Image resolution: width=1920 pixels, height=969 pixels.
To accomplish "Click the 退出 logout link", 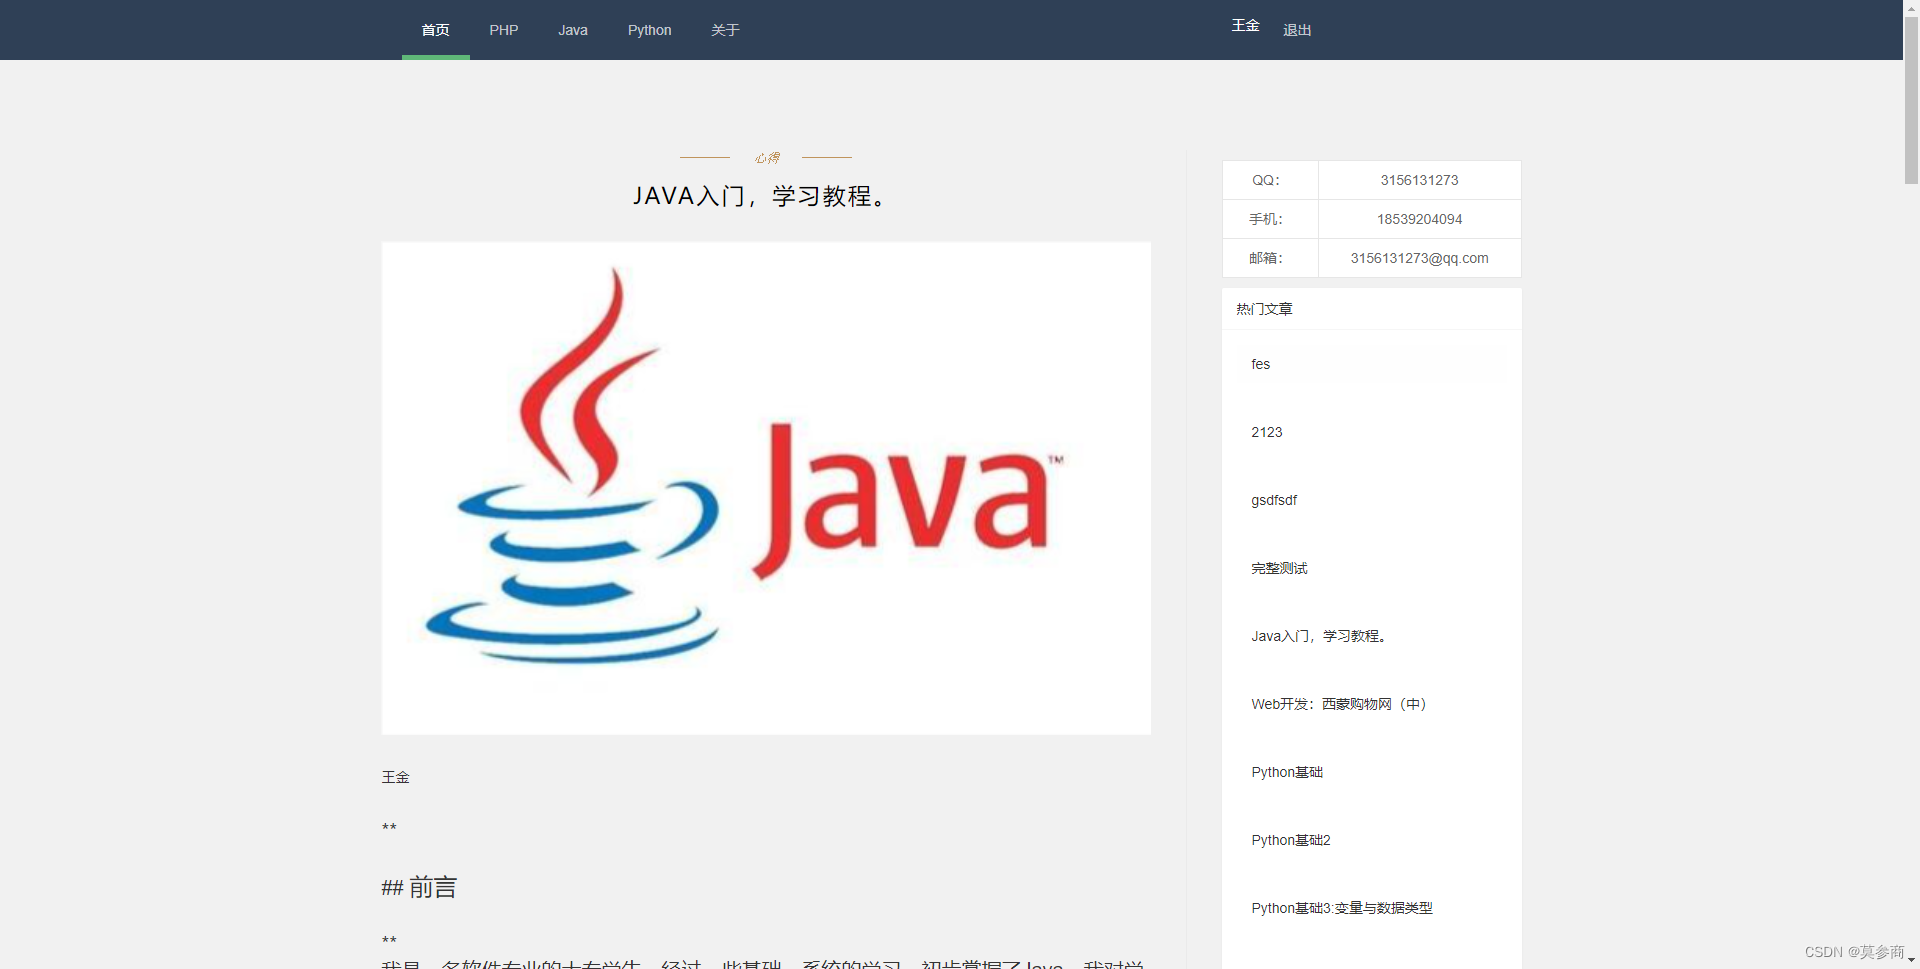I will point(1296,30).
